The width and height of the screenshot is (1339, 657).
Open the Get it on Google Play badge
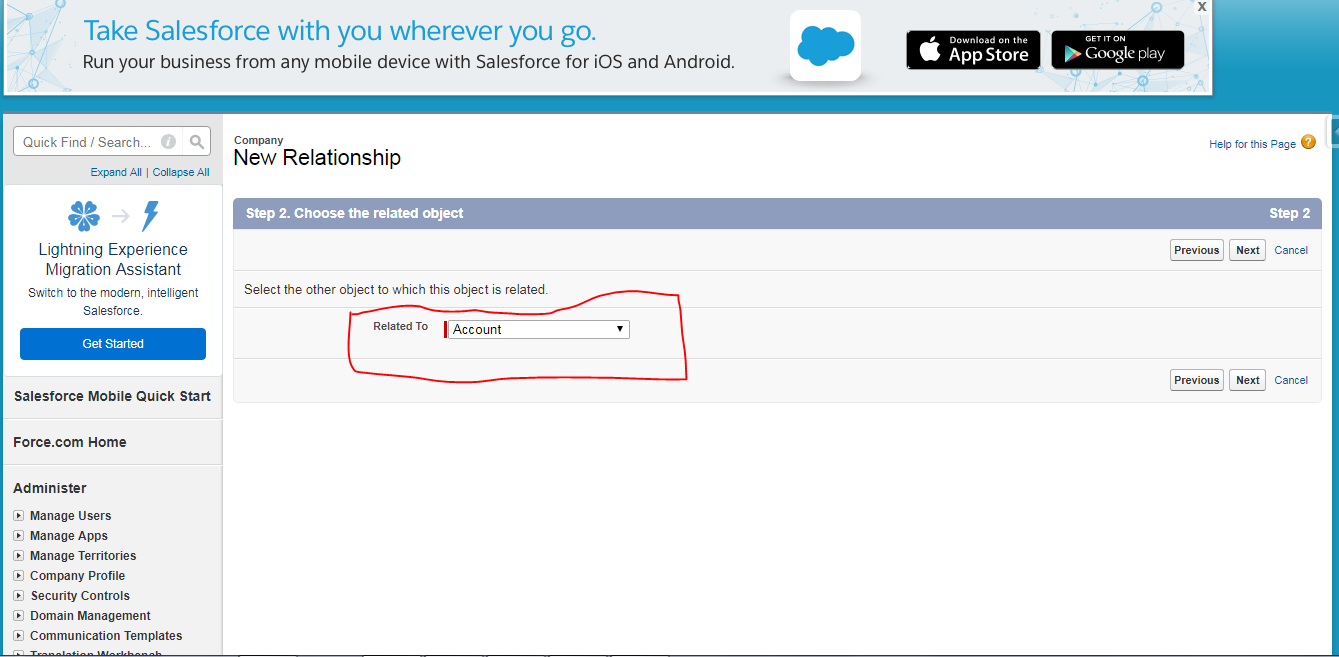tap(1117, 50)
